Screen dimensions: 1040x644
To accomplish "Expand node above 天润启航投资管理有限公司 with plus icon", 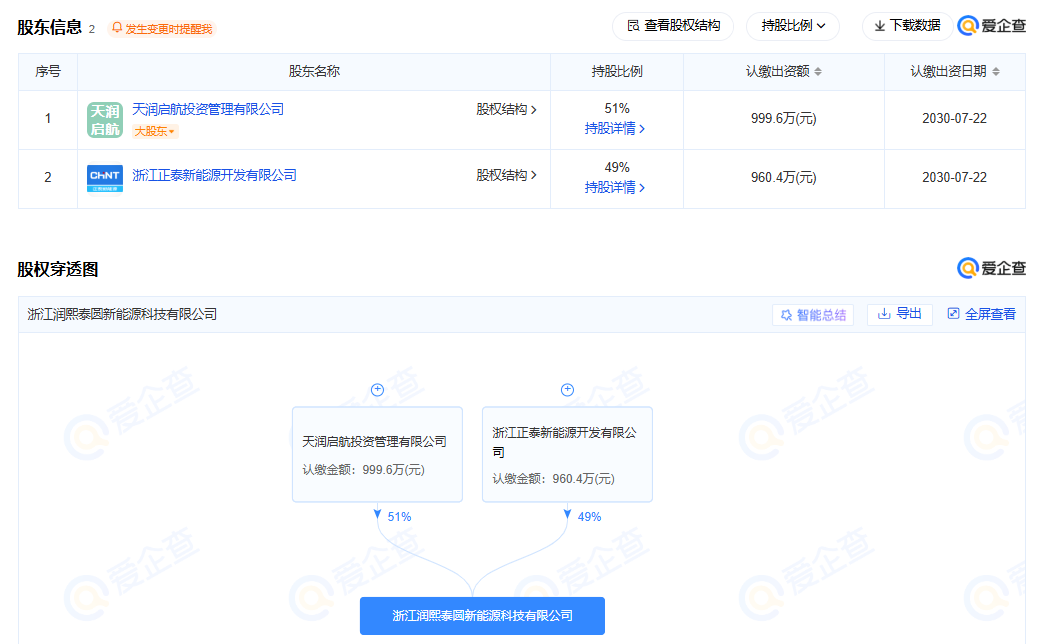I will (377, 390).
